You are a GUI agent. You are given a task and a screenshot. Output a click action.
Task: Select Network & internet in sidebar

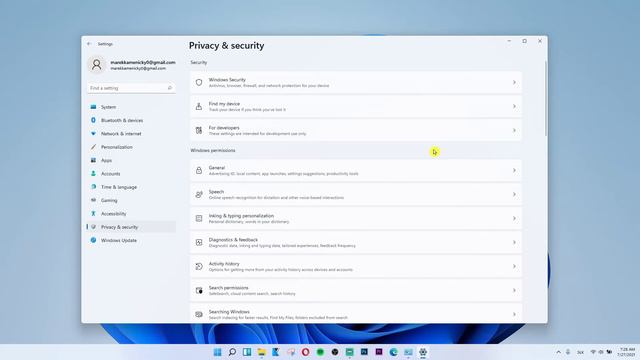pos(131,133)
